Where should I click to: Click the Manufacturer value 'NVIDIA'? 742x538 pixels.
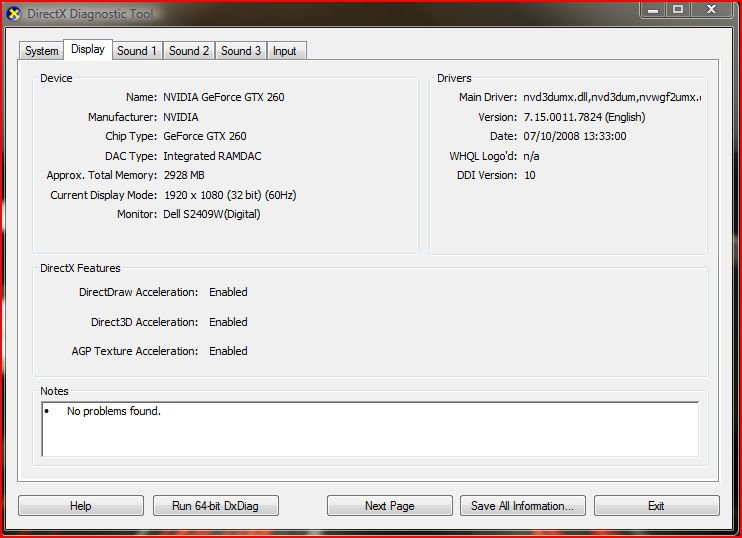[180, 117]
